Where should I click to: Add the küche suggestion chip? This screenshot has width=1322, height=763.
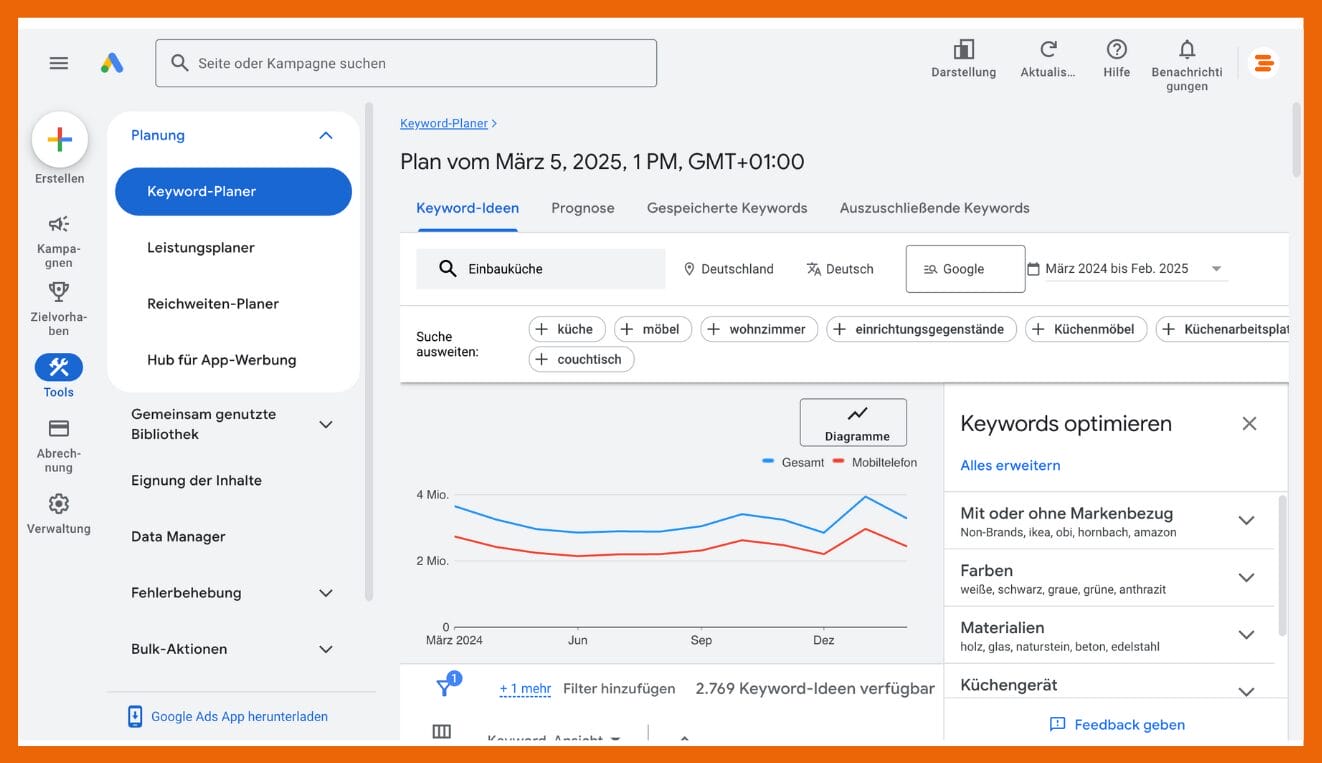tap(565, 329)
